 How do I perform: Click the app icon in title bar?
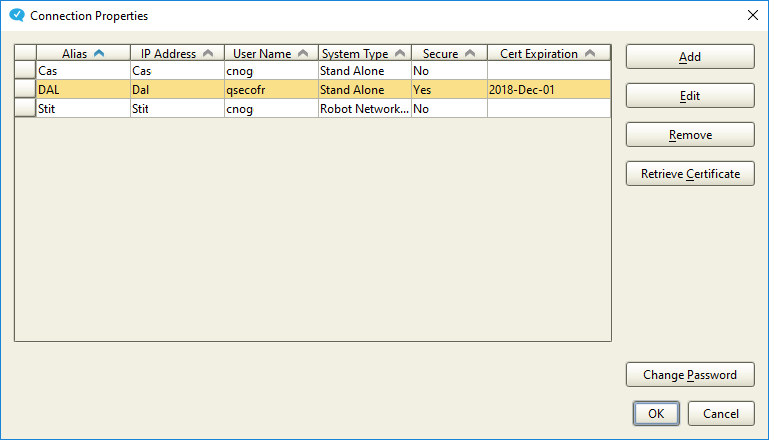tap(16, 16)
